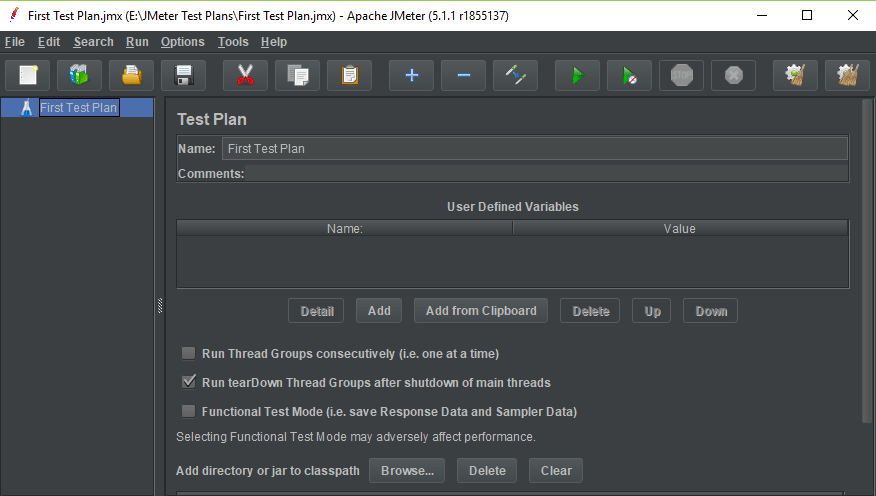
Task: Click the Clear results broom icon
Action: tap(795, 75)
